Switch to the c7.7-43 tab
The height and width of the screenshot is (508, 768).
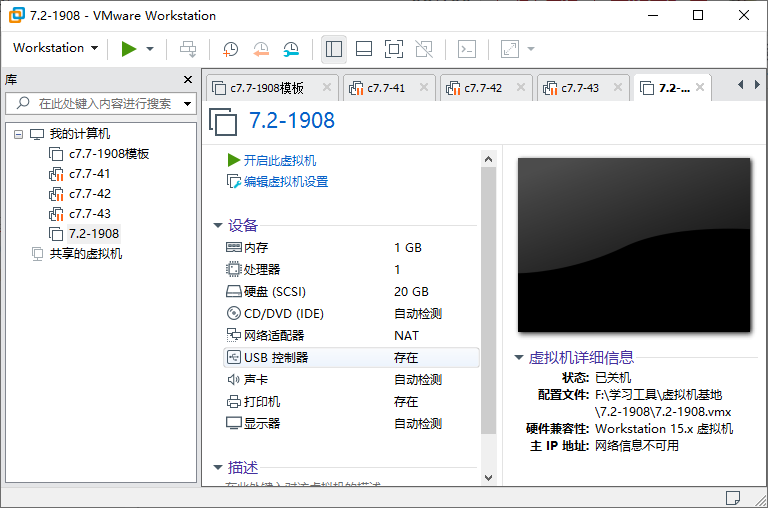click(579, 88)
